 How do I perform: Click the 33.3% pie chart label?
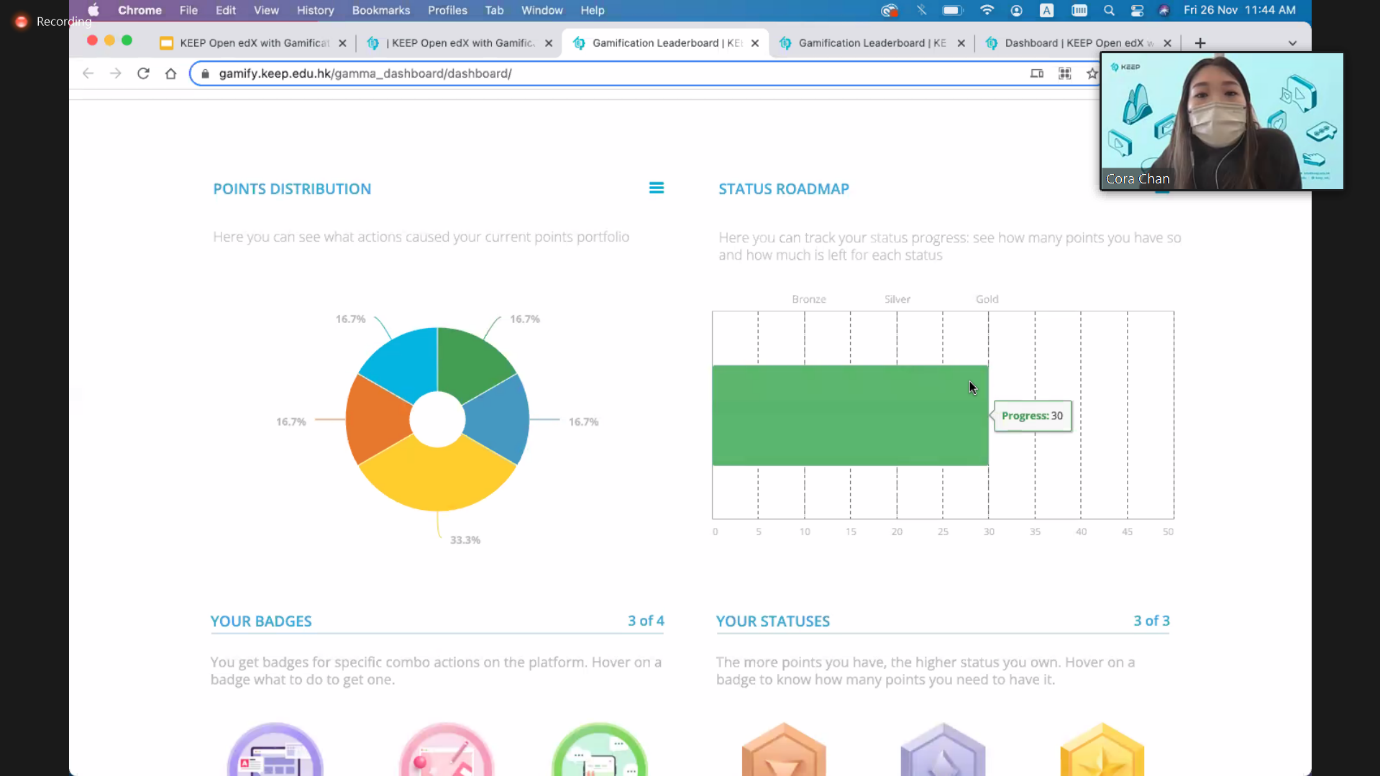(465, 540)
